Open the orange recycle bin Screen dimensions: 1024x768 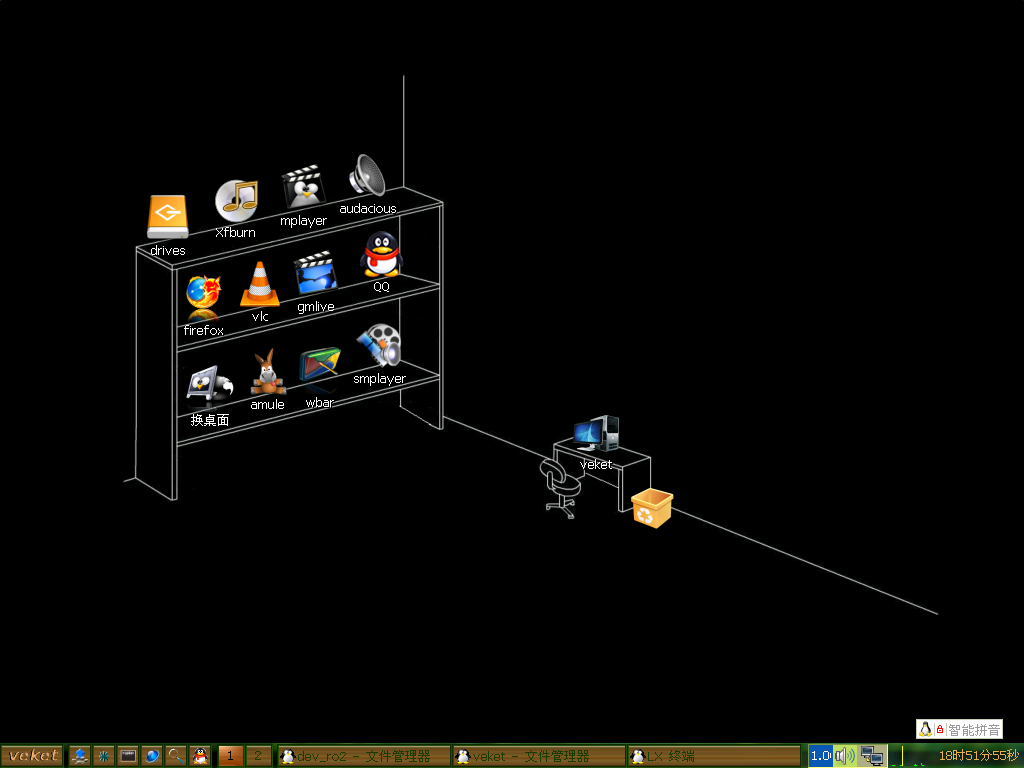coord(652,507)
